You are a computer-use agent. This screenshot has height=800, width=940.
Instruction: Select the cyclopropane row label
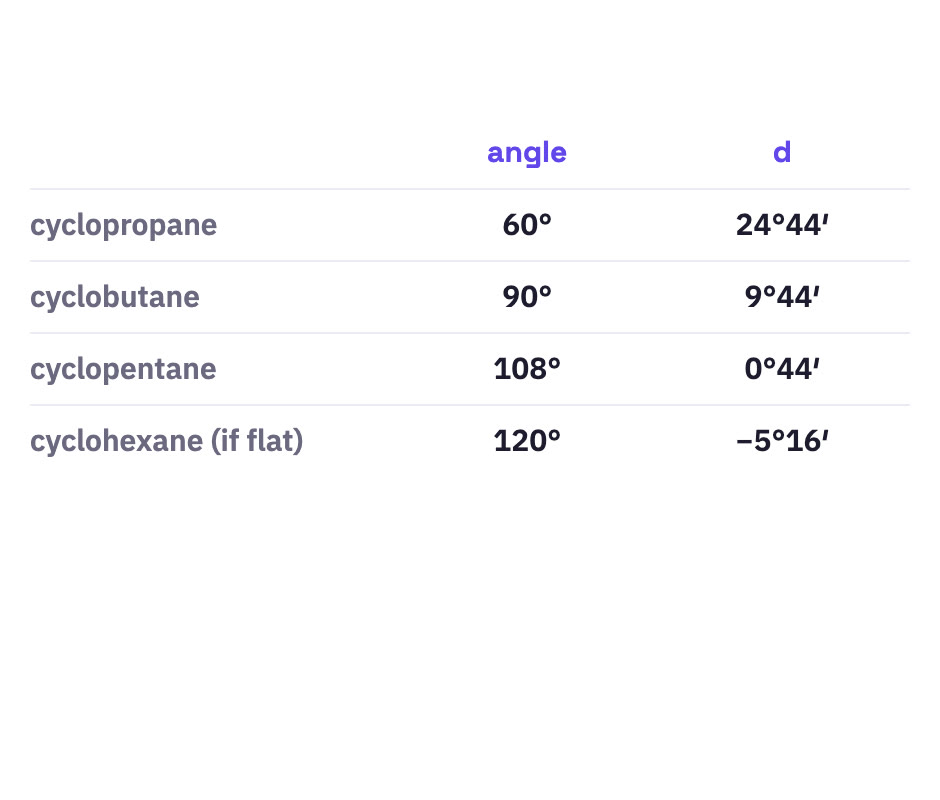[x=123, y=226]
